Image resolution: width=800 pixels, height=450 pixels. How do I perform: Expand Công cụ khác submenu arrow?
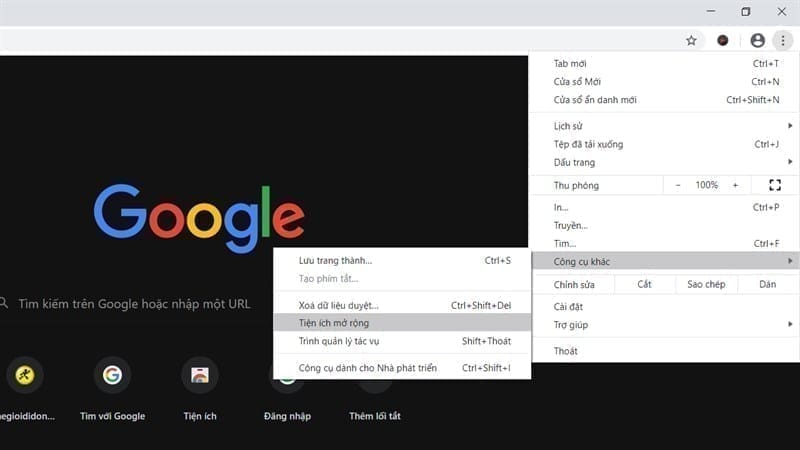click(790, 261)
